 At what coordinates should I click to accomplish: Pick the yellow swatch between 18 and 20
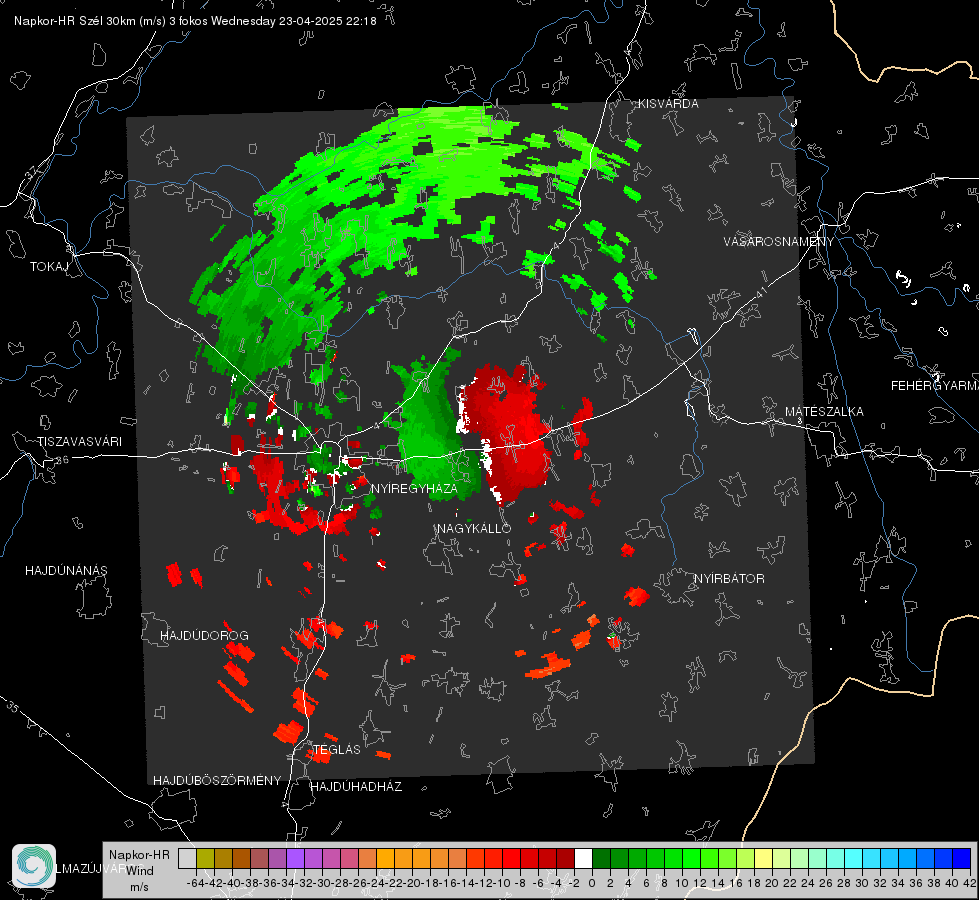point(764,859)
